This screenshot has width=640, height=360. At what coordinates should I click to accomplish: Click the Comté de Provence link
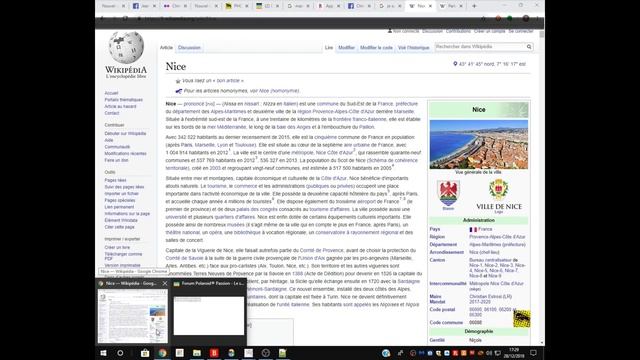pos(322,250)
